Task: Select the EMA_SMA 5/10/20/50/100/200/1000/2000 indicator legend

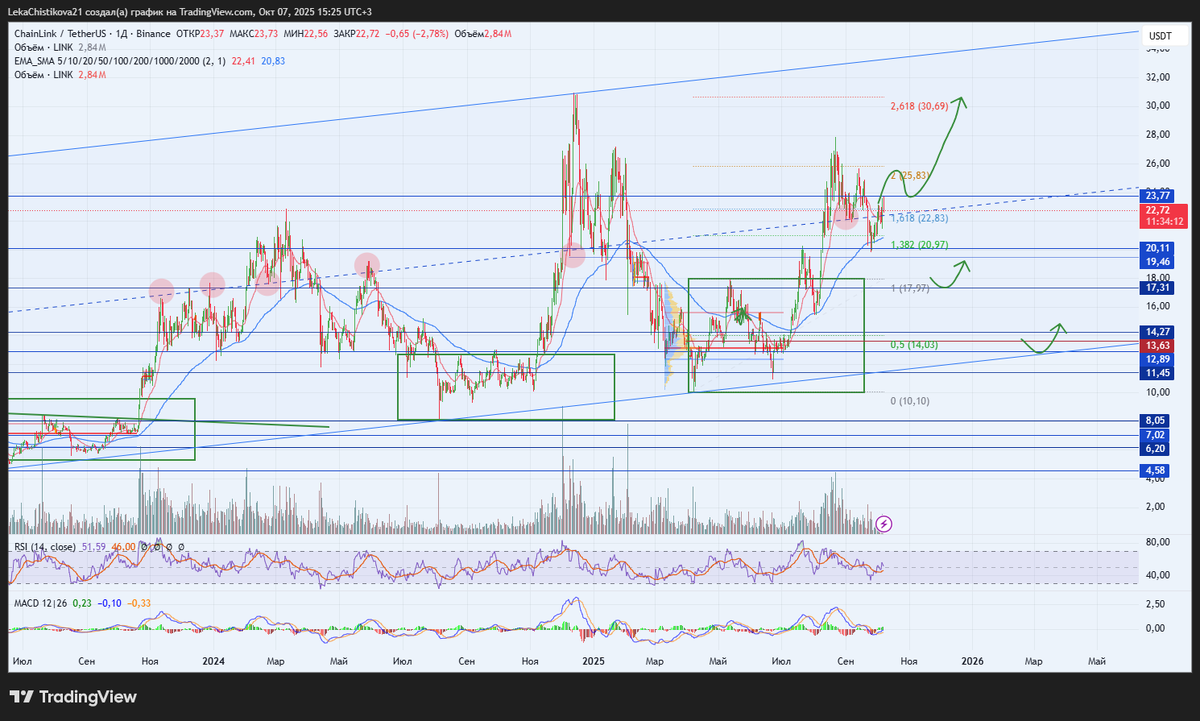Action: [x=120, y=61]
